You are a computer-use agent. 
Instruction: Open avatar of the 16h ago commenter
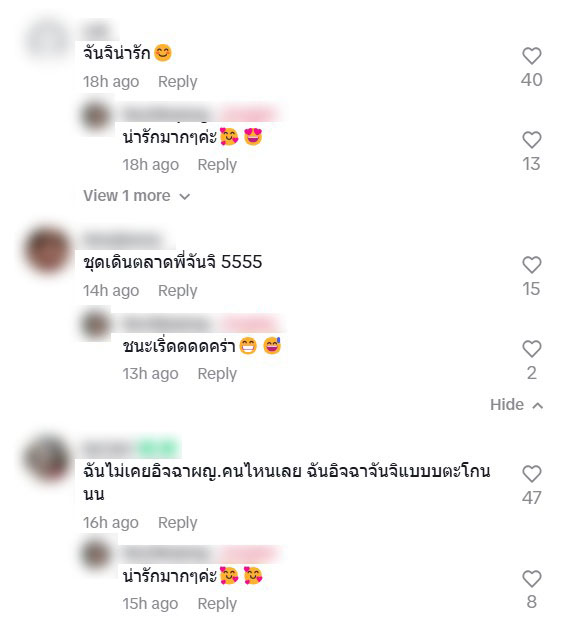[x=47, y=458]
